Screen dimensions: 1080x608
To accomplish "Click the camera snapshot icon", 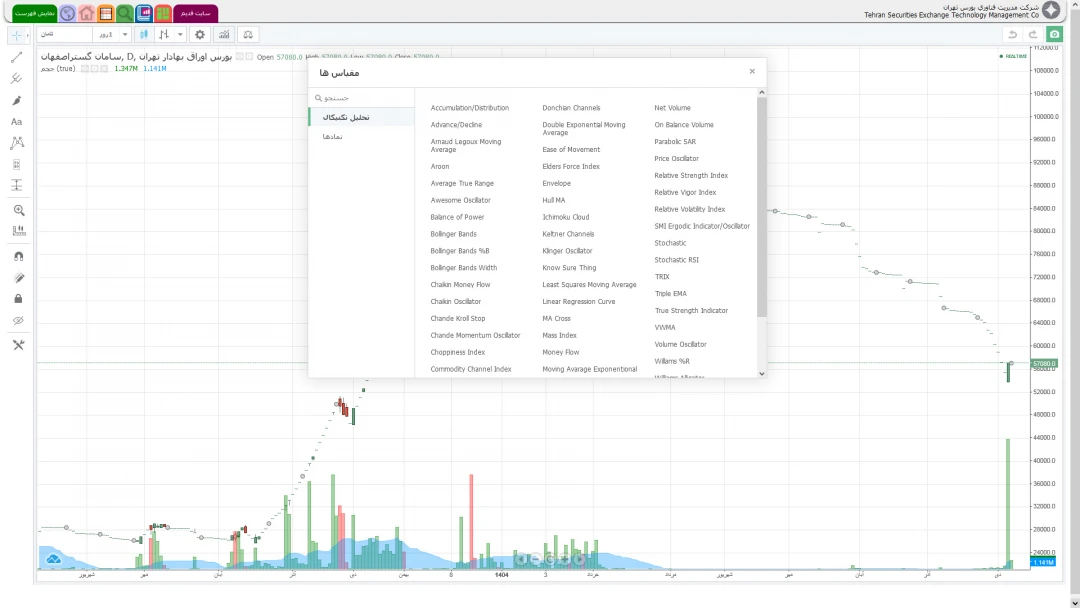I will click(1054, 34).
